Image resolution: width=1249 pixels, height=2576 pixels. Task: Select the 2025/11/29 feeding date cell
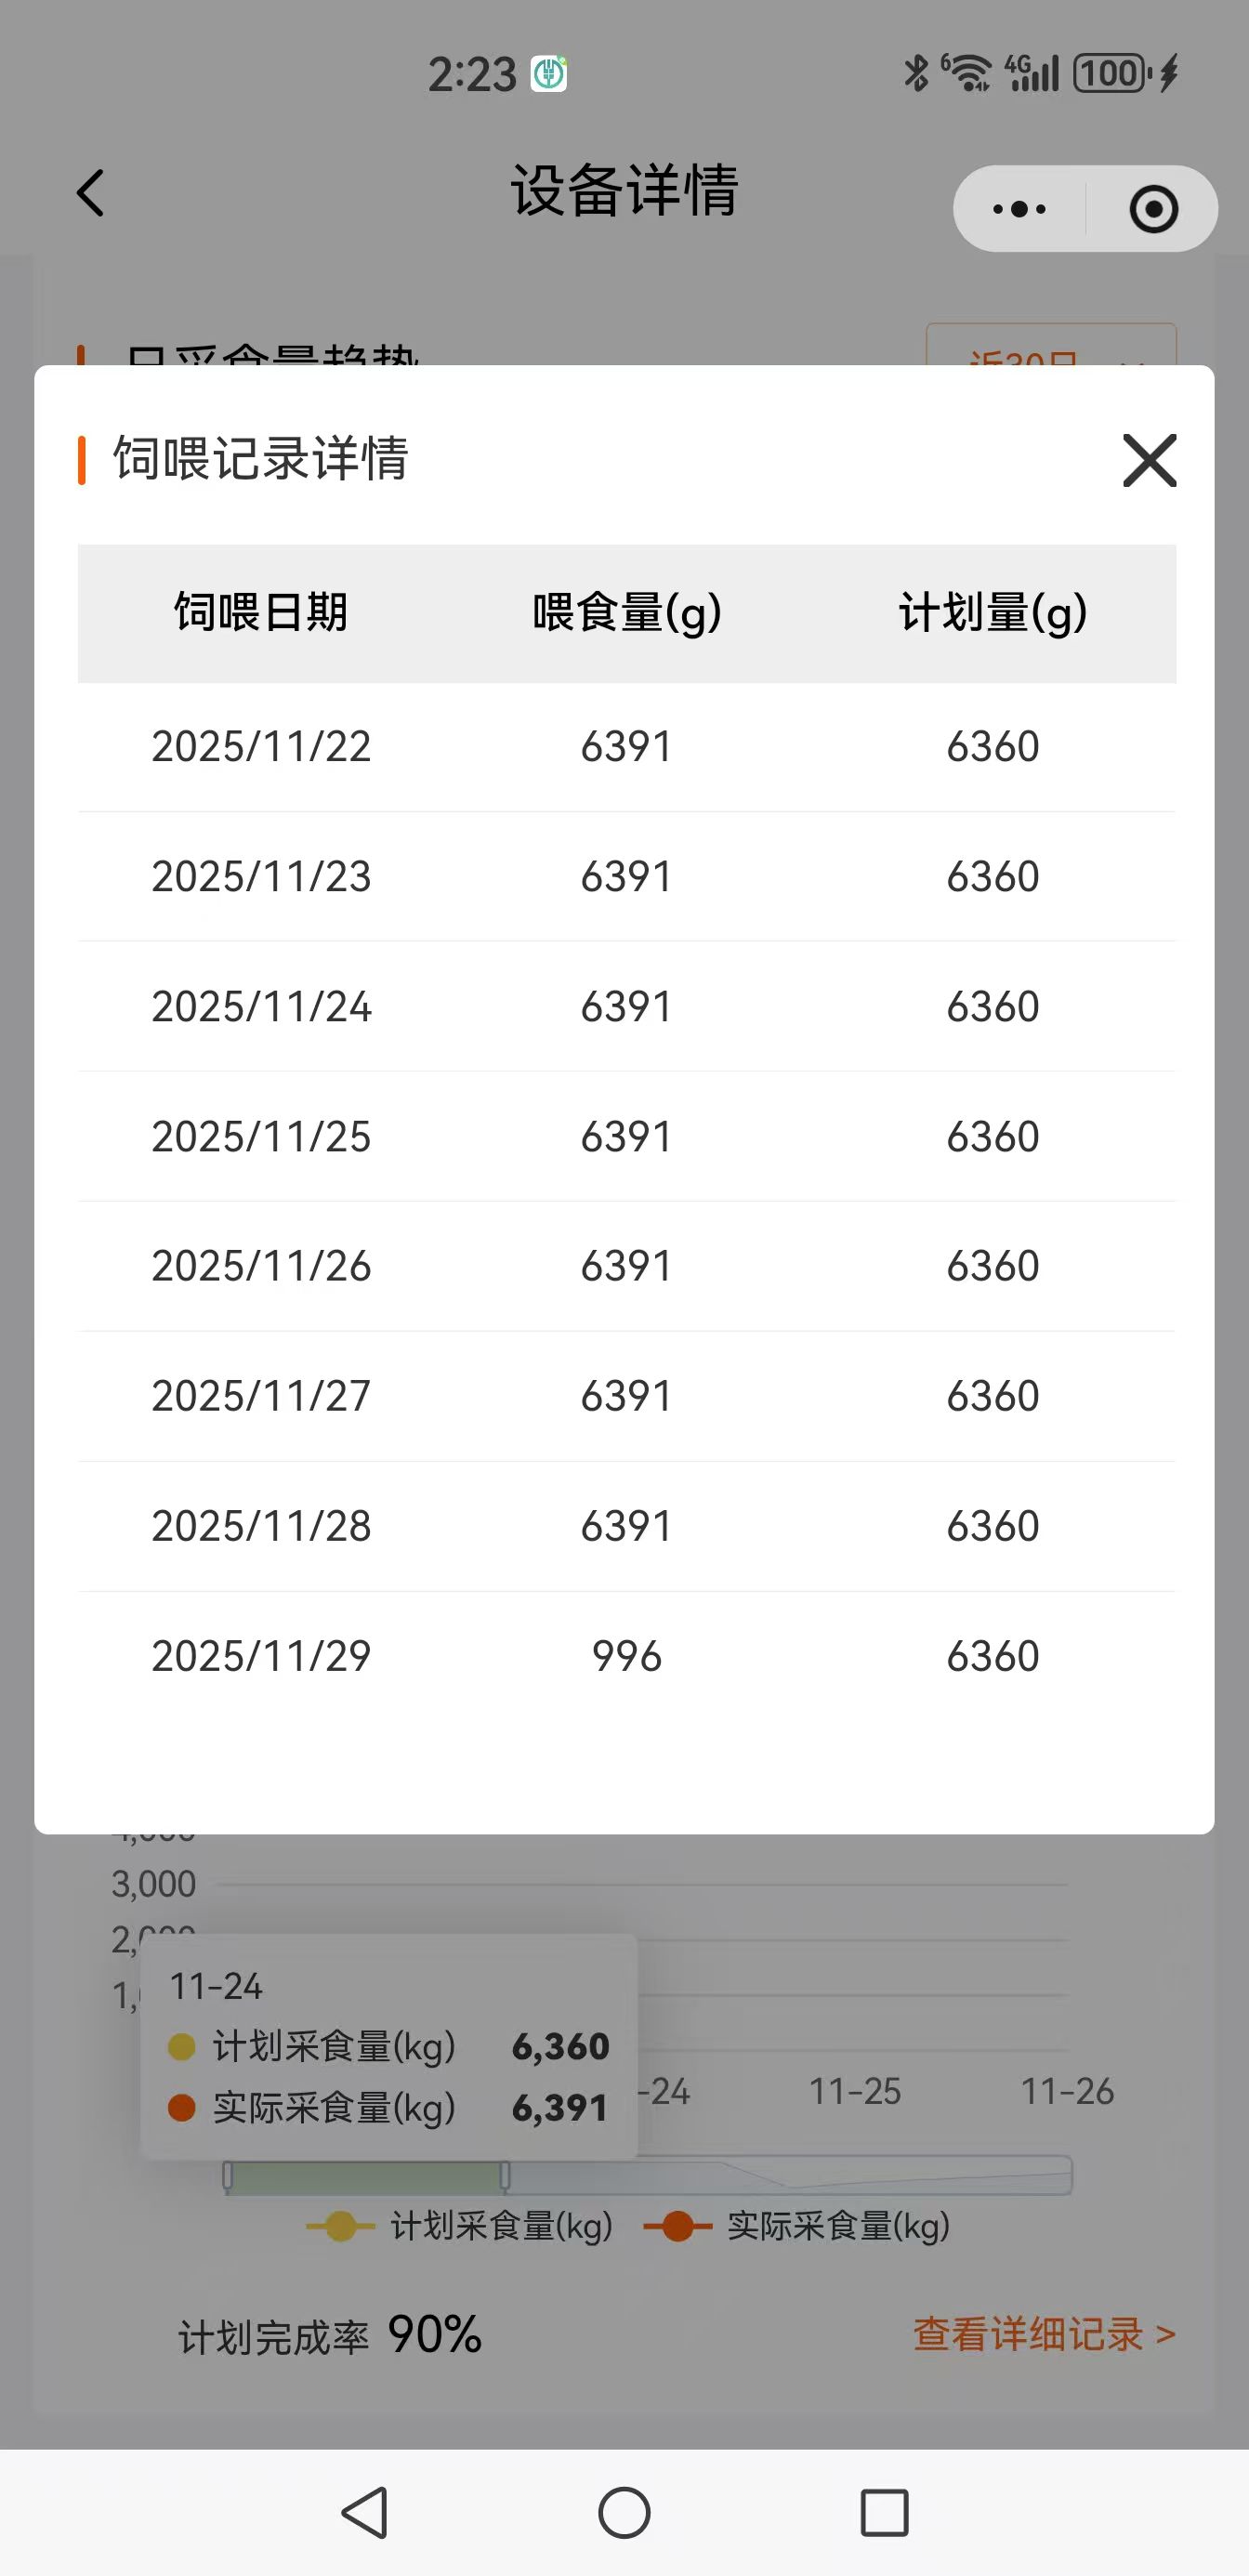click(x=261, y=1657)
